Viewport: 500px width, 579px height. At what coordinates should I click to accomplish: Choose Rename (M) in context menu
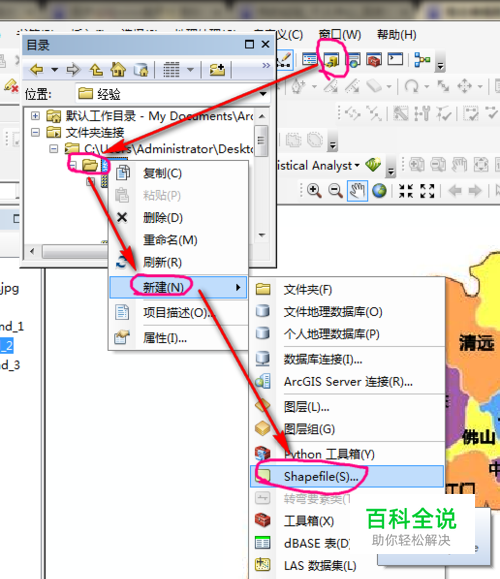click(178, 240)
